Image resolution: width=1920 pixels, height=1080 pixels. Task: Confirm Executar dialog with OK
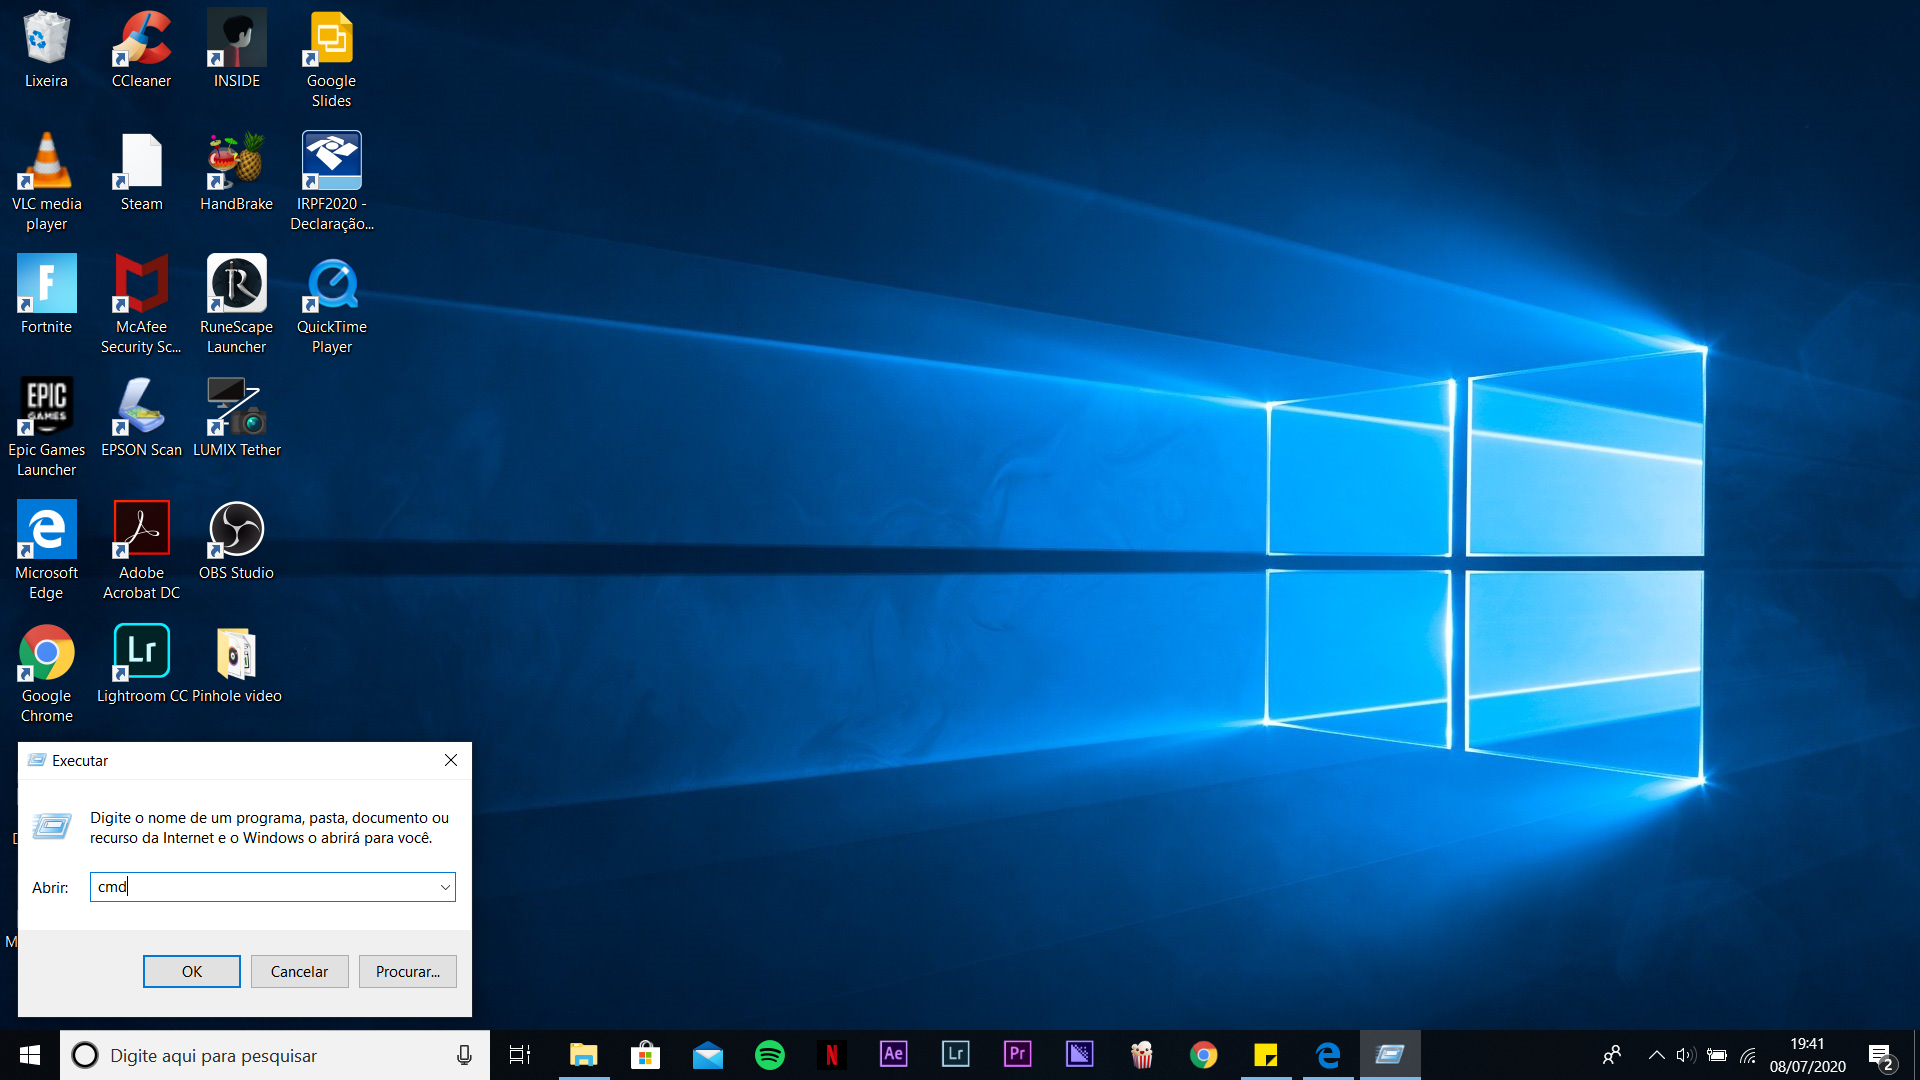pos(192,971)
